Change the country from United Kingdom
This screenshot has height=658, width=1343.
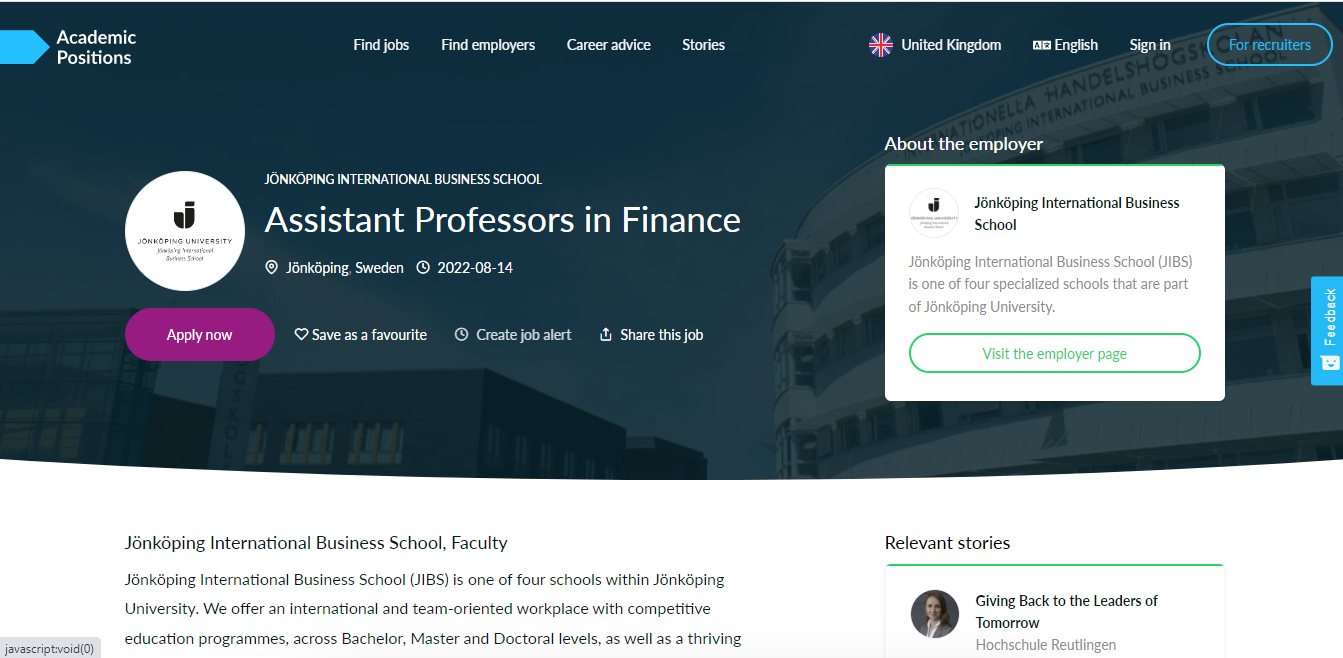[950, 45]
